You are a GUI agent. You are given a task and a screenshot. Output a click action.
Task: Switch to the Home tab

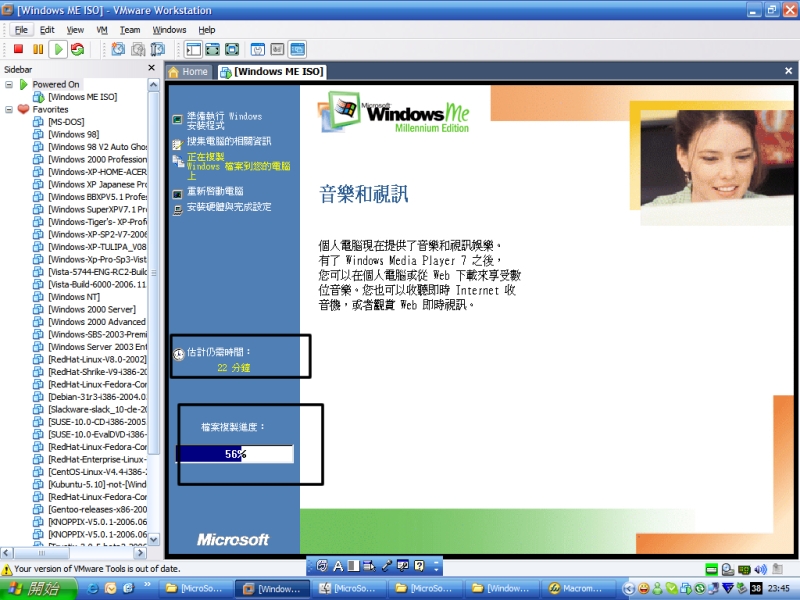[188, 72]
